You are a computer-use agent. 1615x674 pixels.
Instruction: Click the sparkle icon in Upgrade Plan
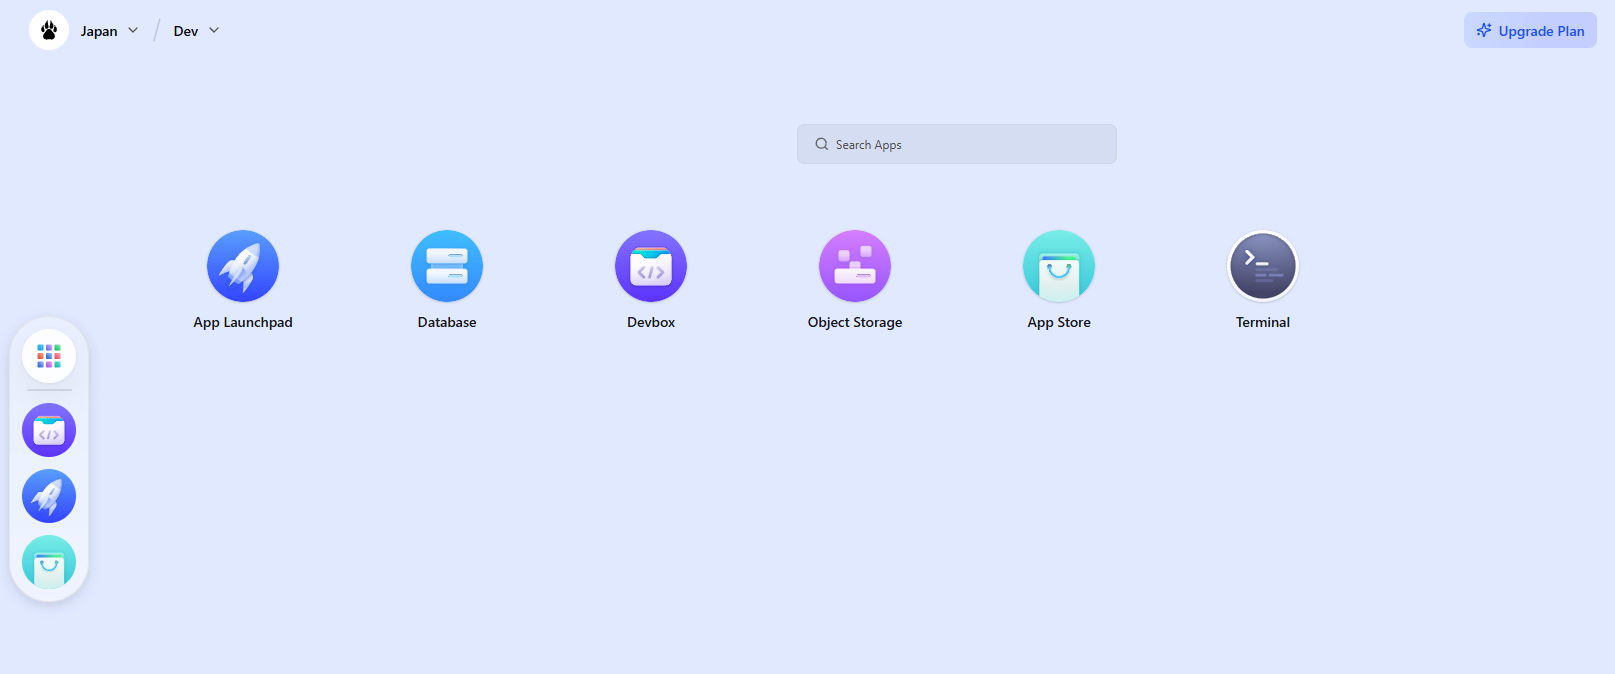(x=1484, y=30)
